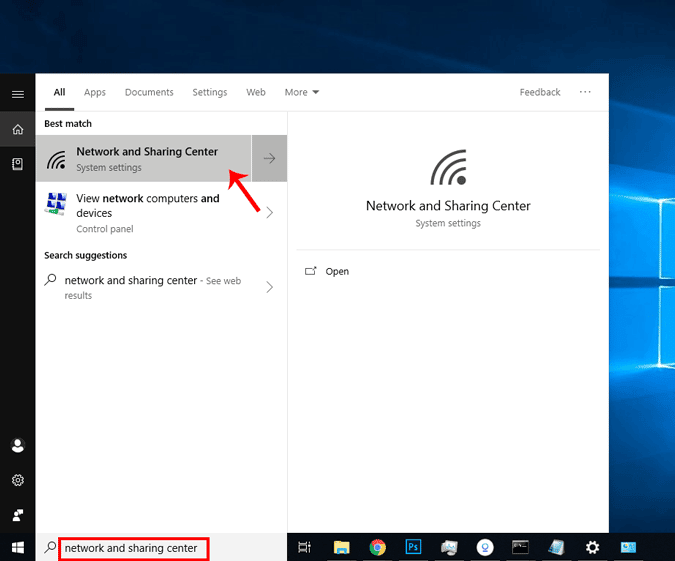Viewport: 675px width, 561px height.
Task: Open the sidebar Feedback person icon
Action: [x=18, y=515]
